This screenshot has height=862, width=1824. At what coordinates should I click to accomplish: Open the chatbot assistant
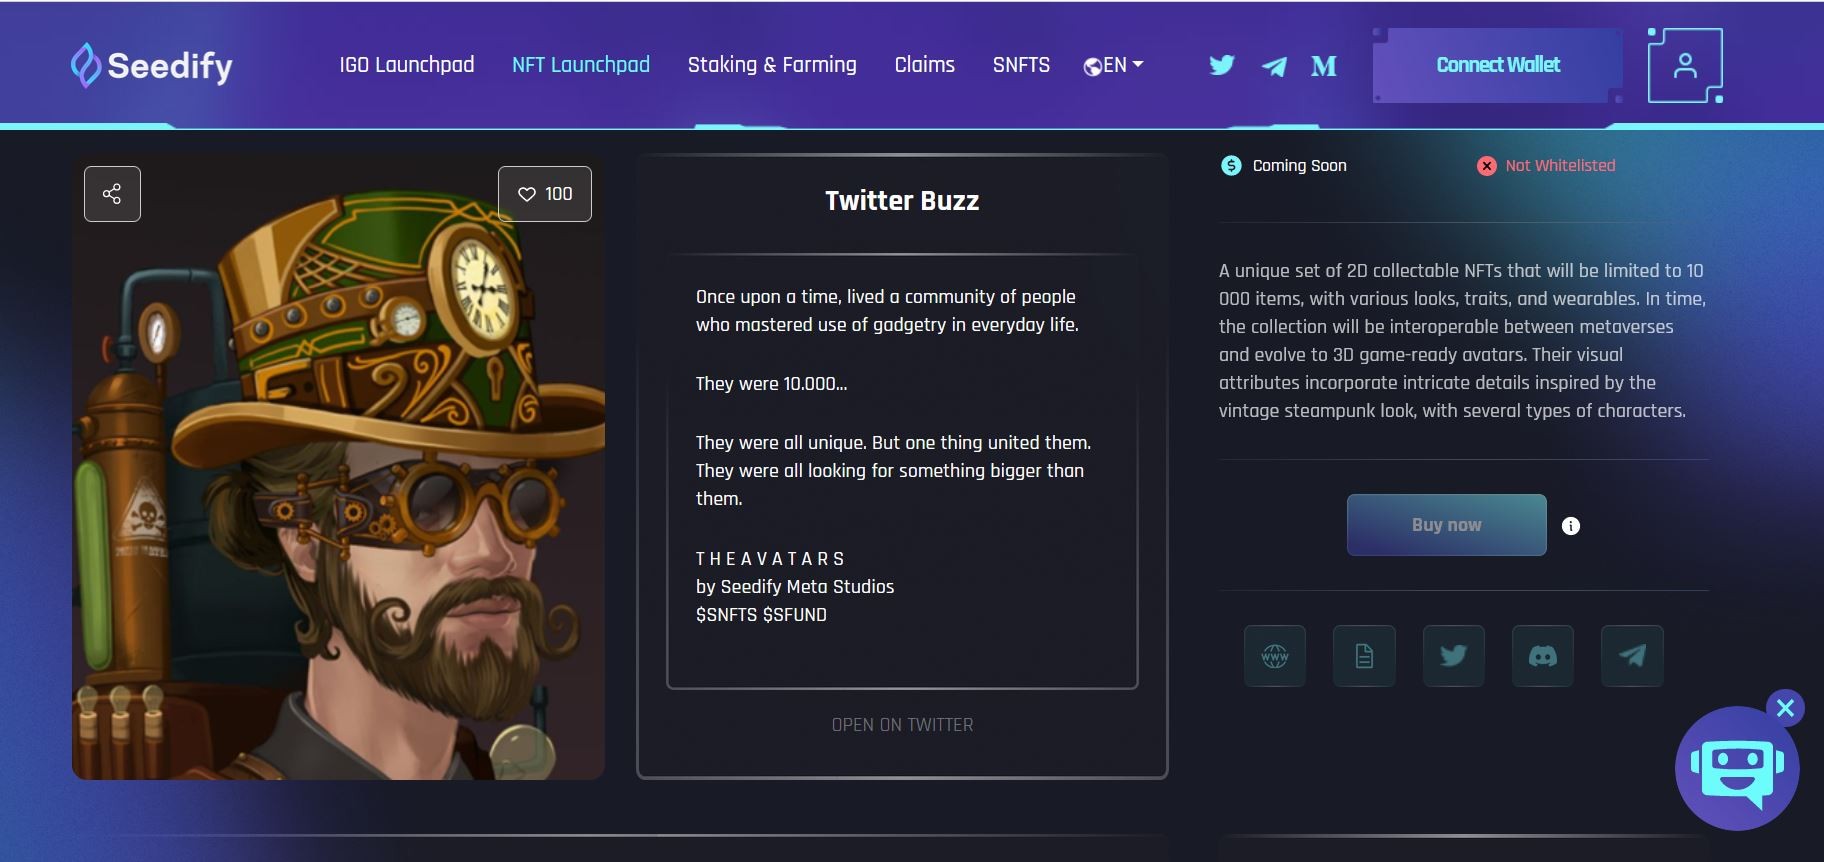pos(1737,769)
